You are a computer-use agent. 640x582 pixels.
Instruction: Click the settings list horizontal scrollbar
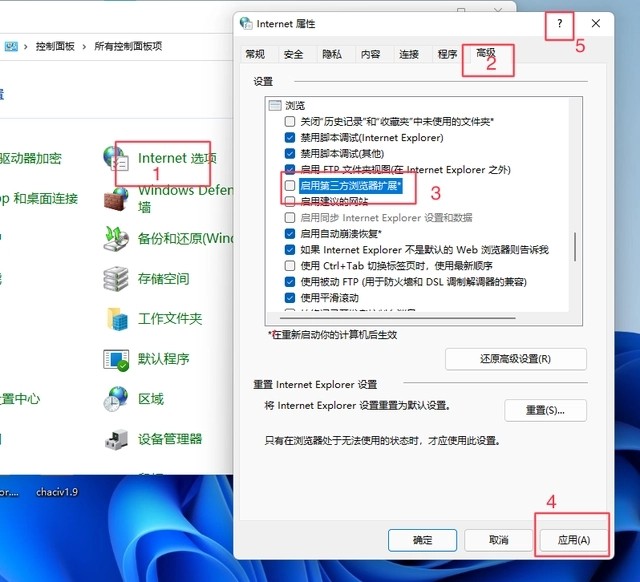pyautogui.click(x=398, y=318)
